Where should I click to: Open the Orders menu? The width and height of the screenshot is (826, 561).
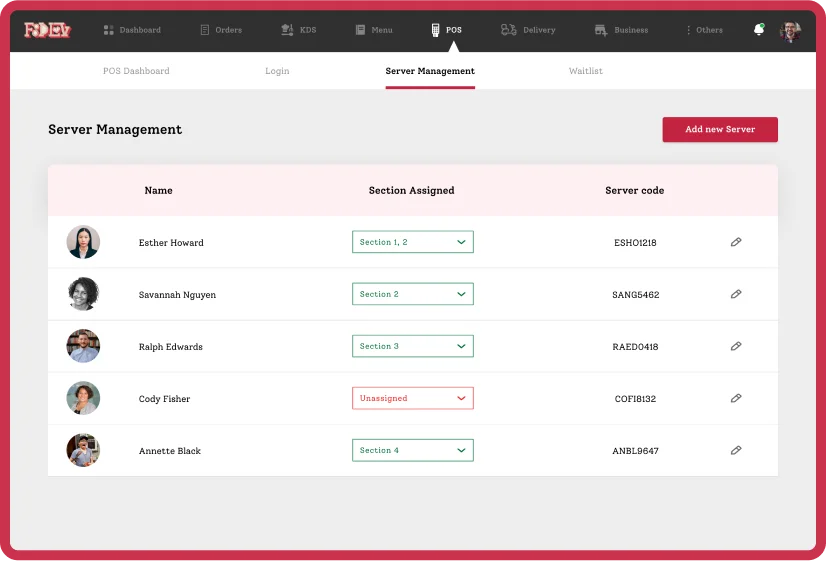221,30
